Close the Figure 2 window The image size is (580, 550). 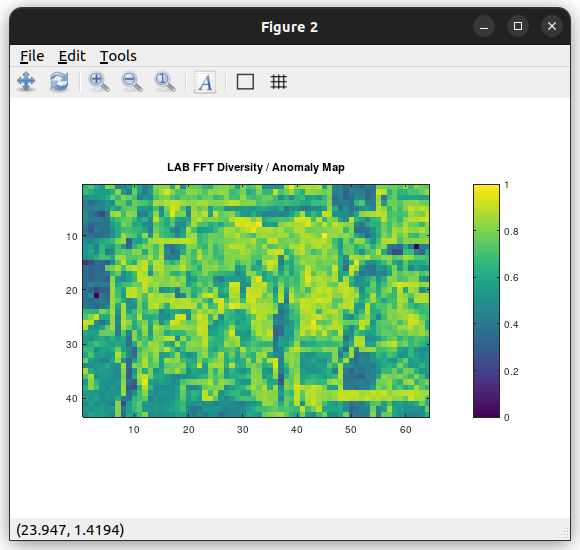coord(552,27)
